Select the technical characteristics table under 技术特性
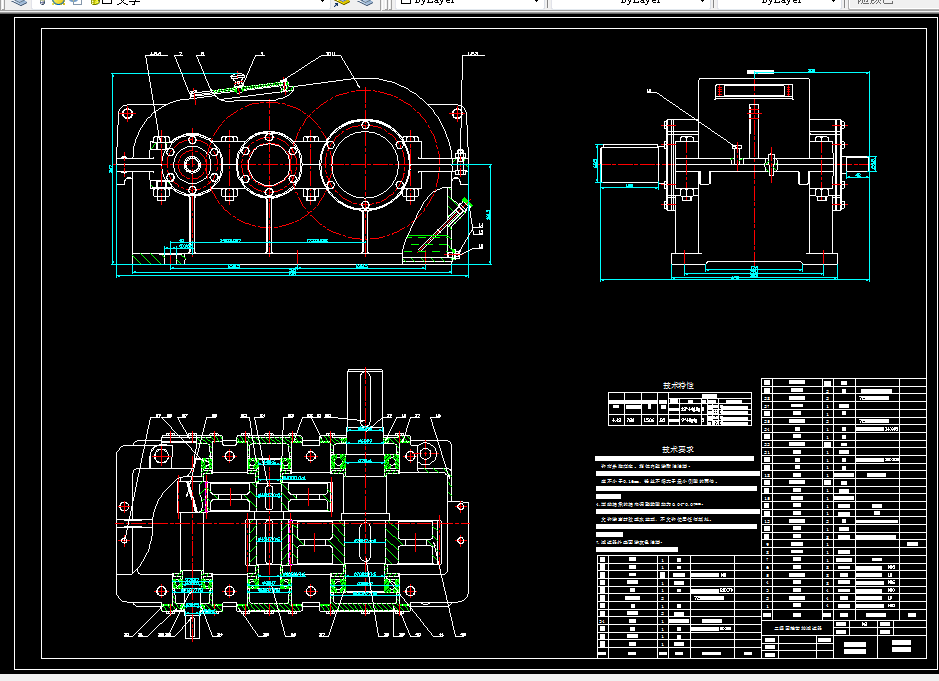939x681 pixels. (680, 409)
